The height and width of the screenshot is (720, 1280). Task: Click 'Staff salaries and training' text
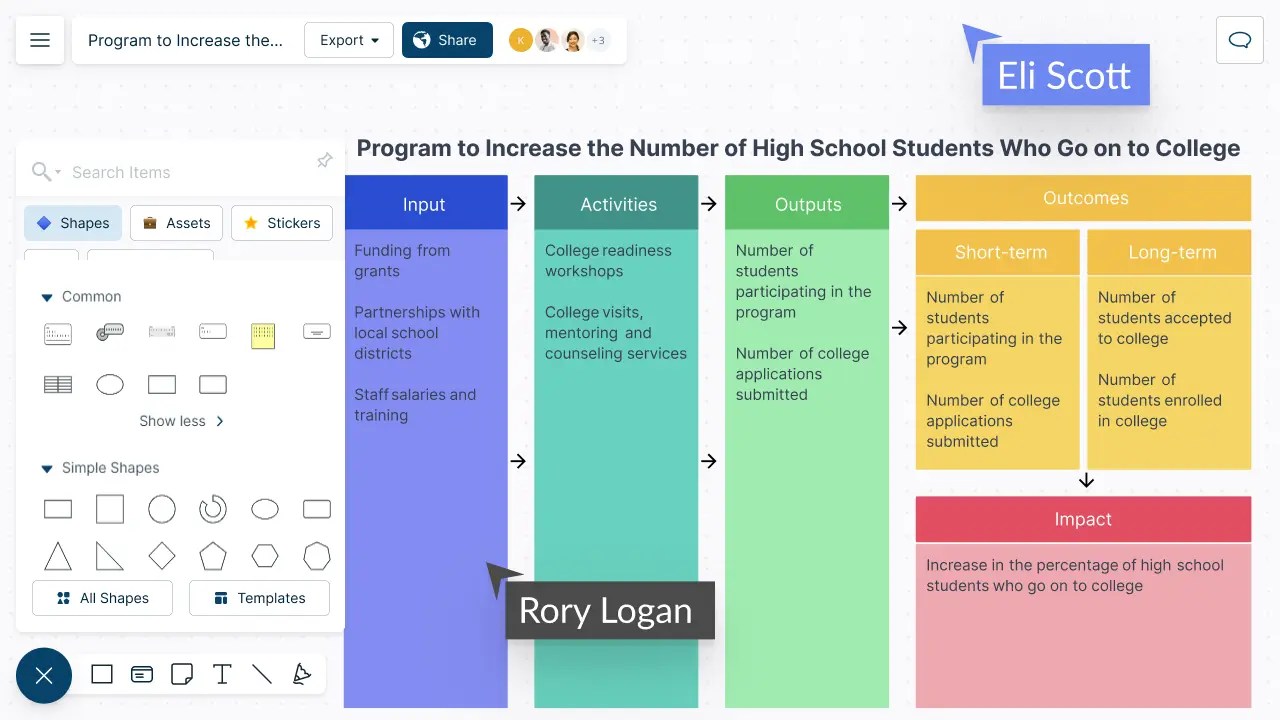(x=415, y=405)
